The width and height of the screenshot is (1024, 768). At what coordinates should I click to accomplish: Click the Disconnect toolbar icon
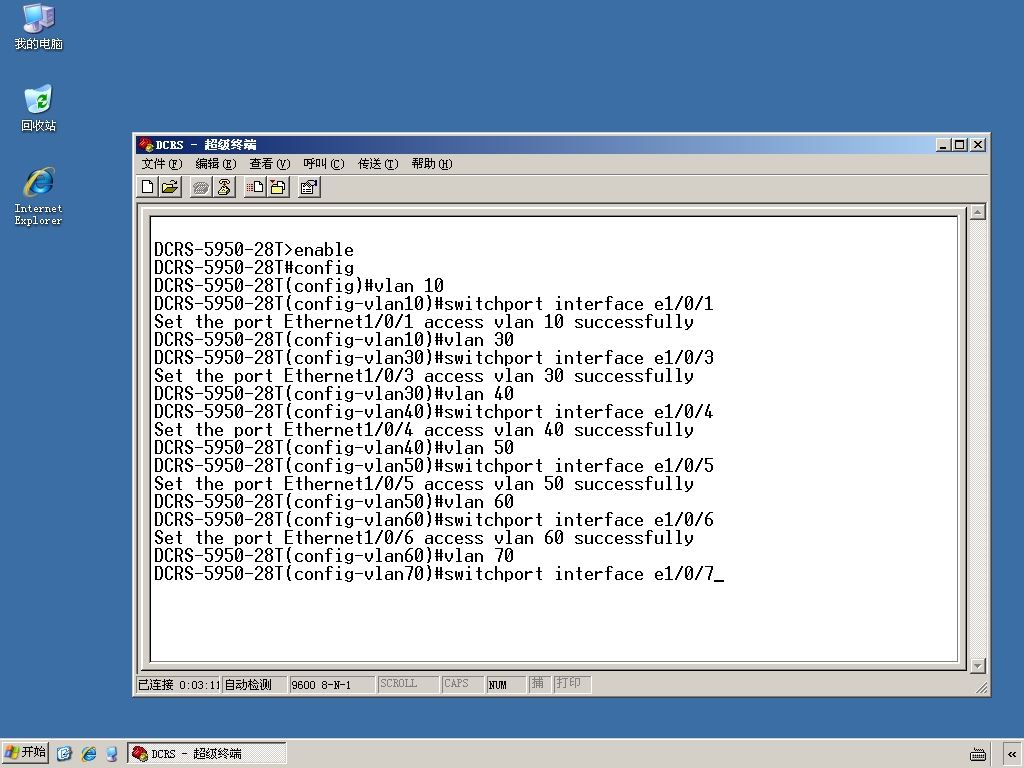[224, 187]
